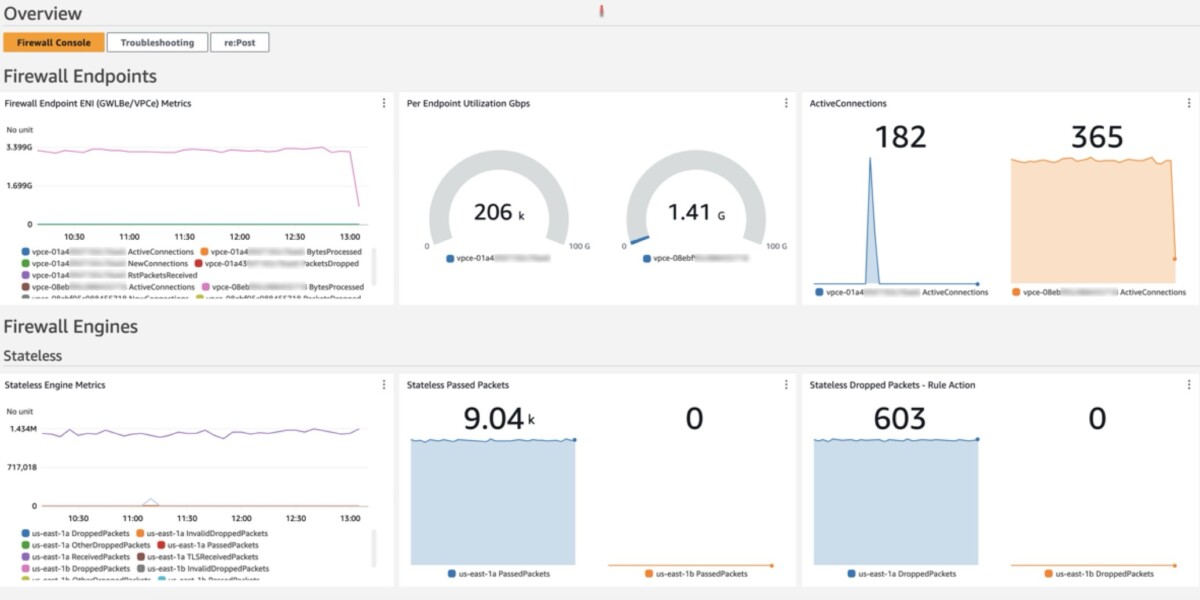Screen dimensions: 1200x600
Task: Click the red us-east-1a PassedPackets legend swatch
Action: tap(160, 546)
